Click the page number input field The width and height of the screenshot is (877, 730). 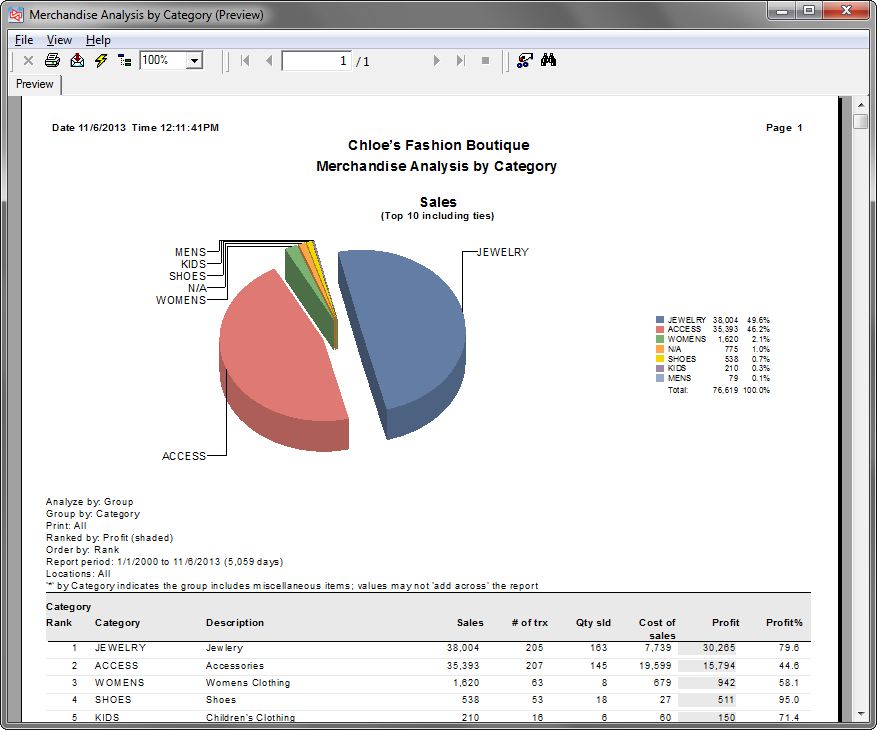click(316, 61)
